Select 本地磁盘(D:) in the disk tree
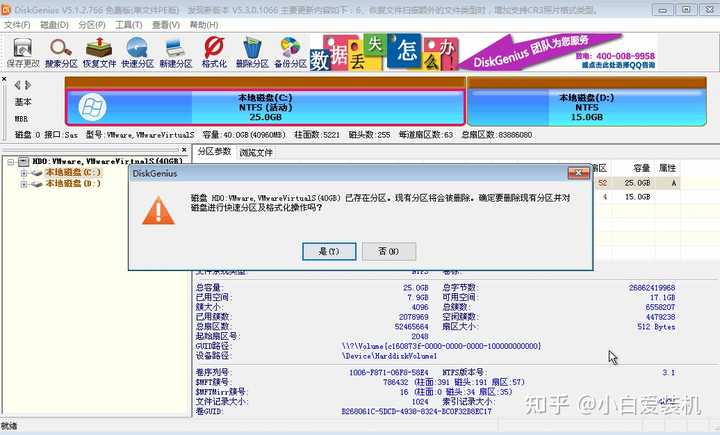 (x=73, y=183)
